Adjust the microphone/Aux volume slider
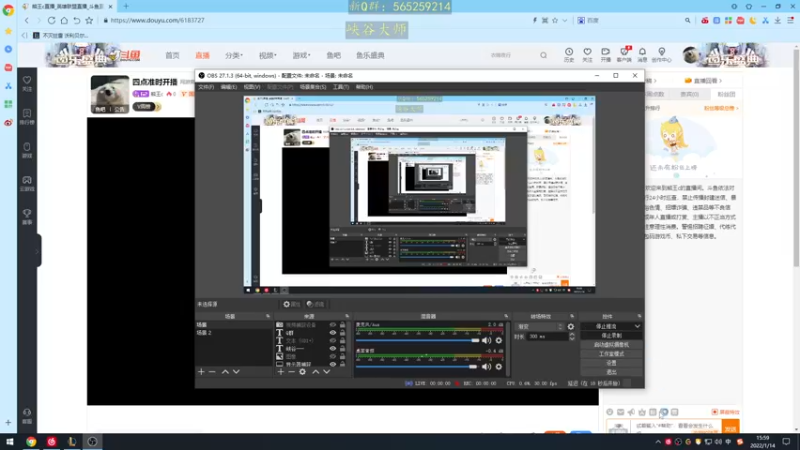Image resolution: width=800 pixels, height=450 pixels. 417,340
